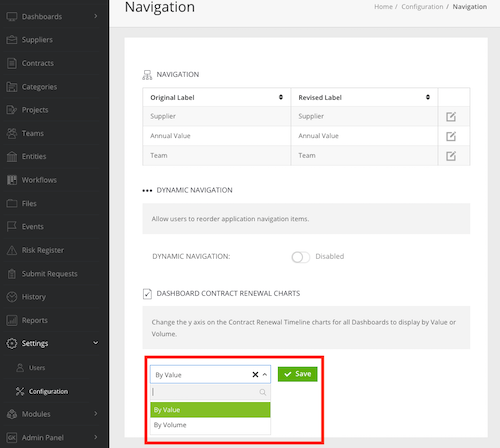Open Risk Register from sidebar
The height and width of the screenshot is (448, 500).
pyautogui.click(x=43, y=250)
